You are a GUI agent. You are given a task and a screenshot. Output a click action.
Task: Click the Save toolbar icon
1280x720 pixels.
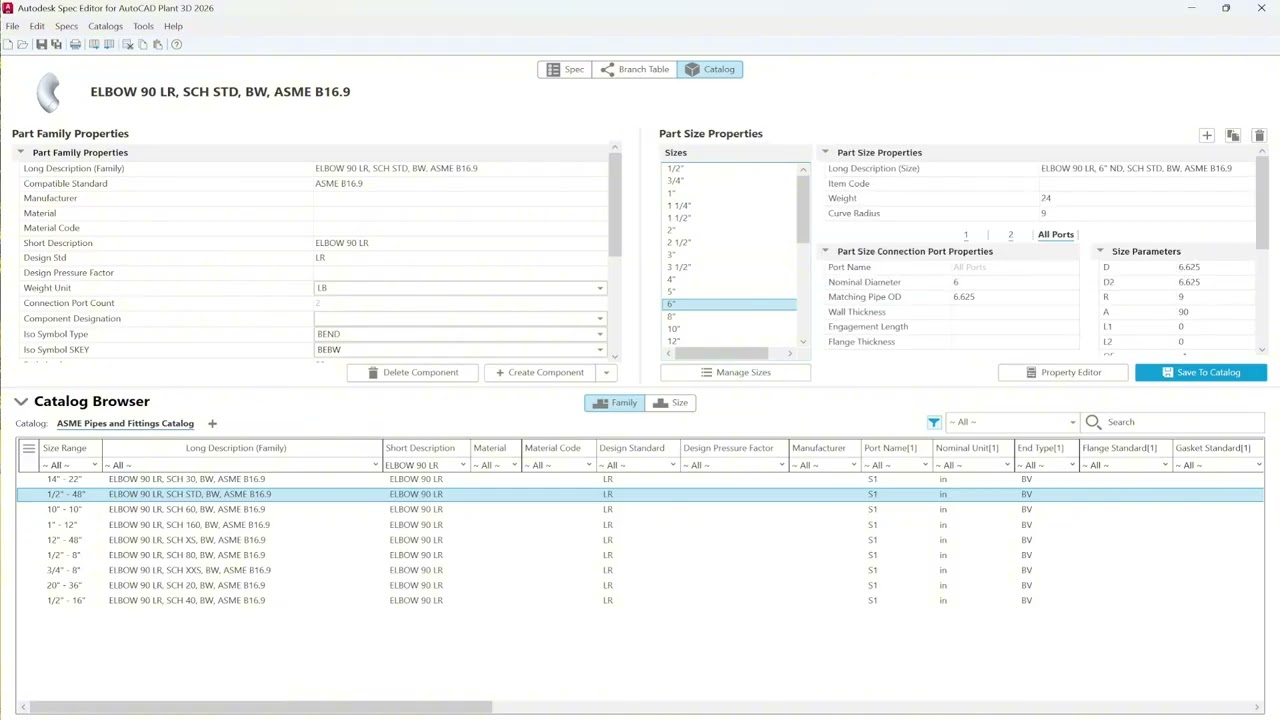41,44
